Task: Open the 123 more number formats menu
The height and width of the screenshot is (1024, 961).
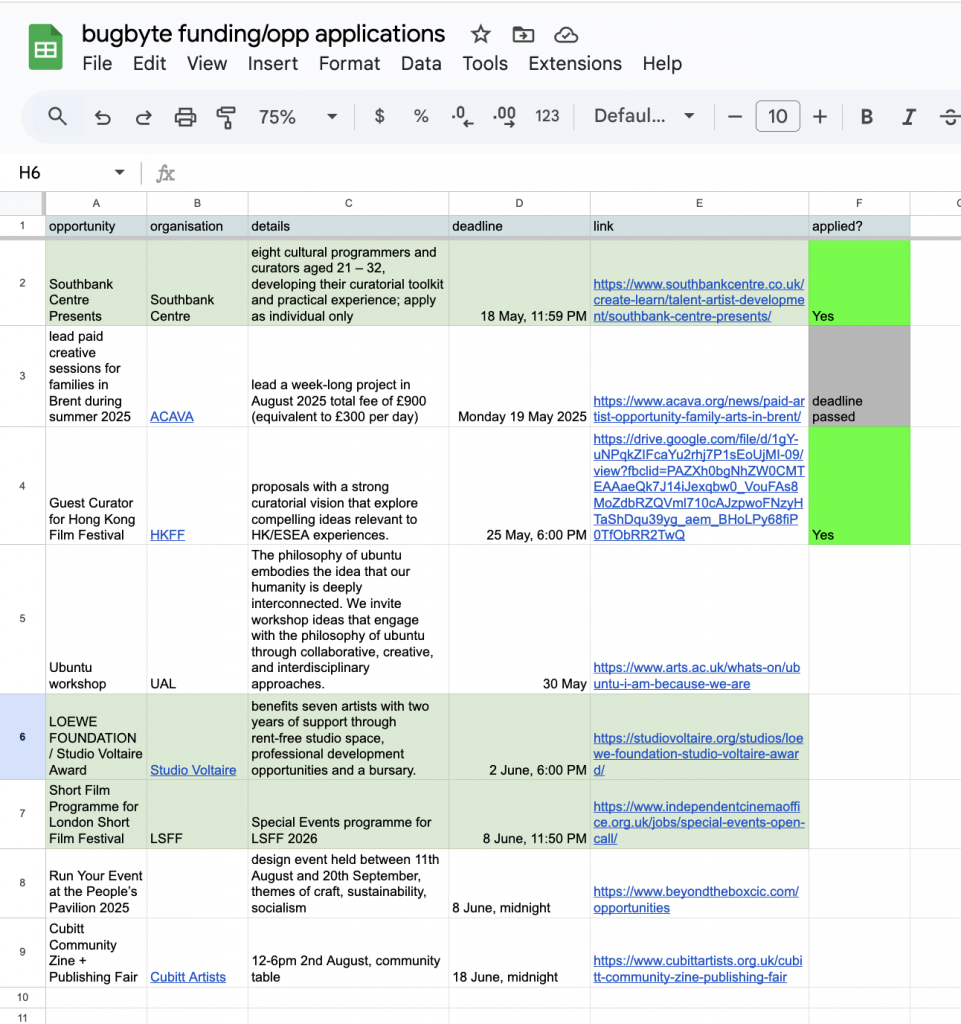Action: click(547, 116)
